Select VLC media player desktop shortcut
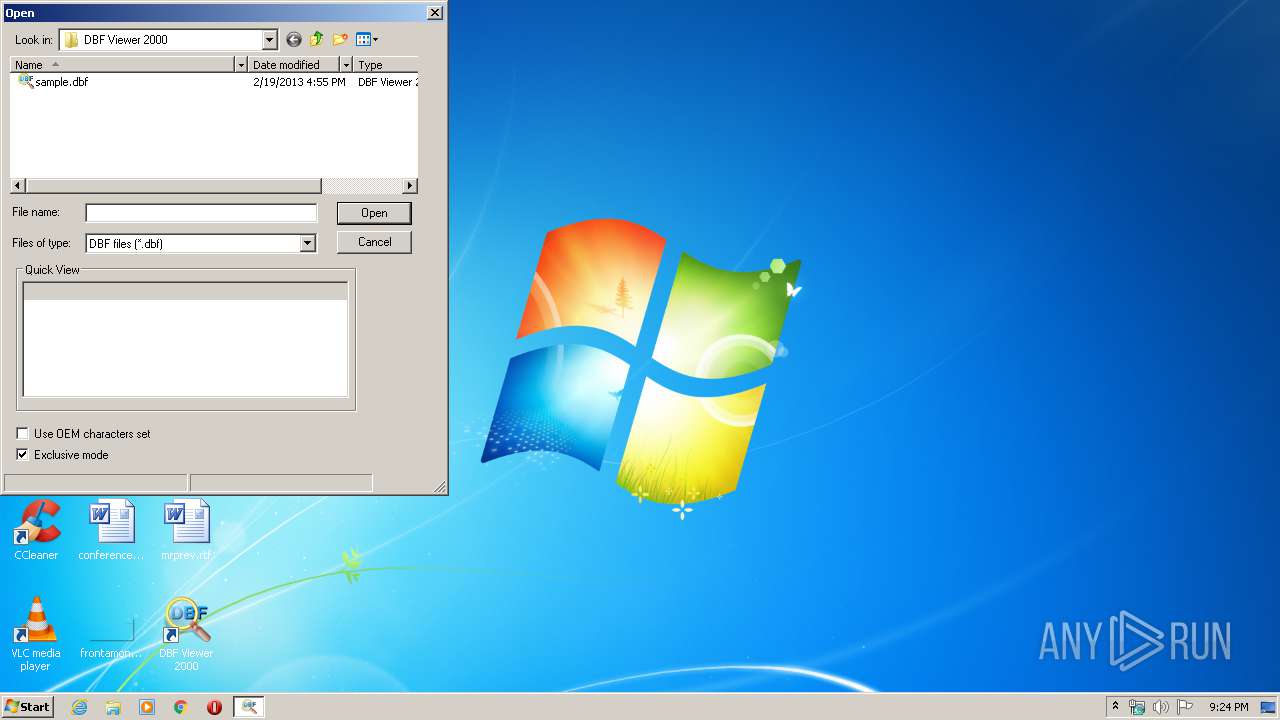Viewport: 1280px width, 720px height. 36,634
